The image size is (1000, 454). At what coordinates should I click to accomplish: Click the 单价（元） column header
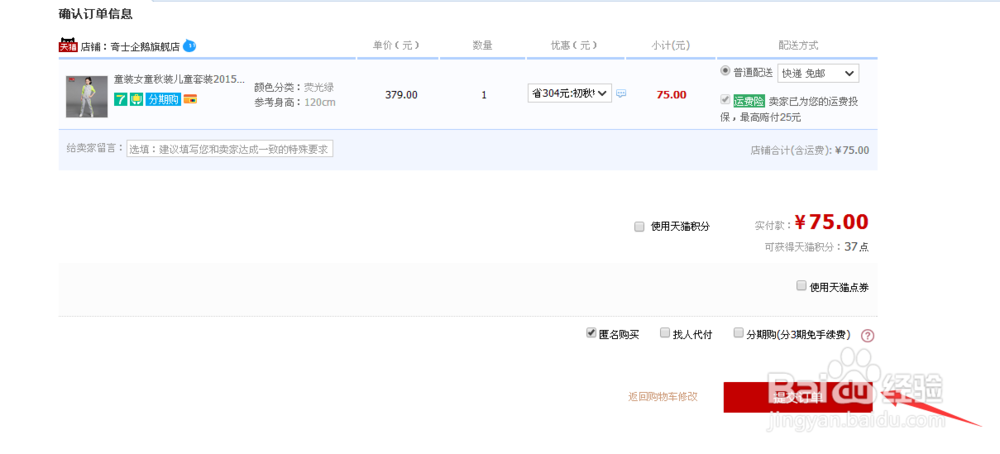coord(397,45)
